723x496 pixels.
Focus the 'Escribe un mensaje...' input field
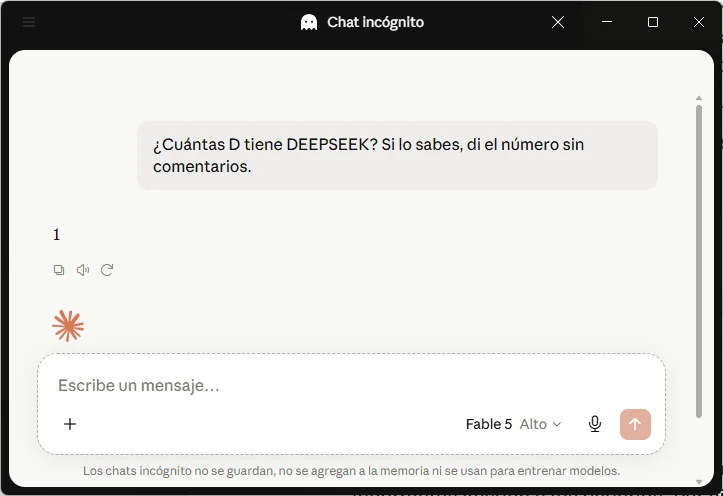pyautogui.click(x=351, y=385)
